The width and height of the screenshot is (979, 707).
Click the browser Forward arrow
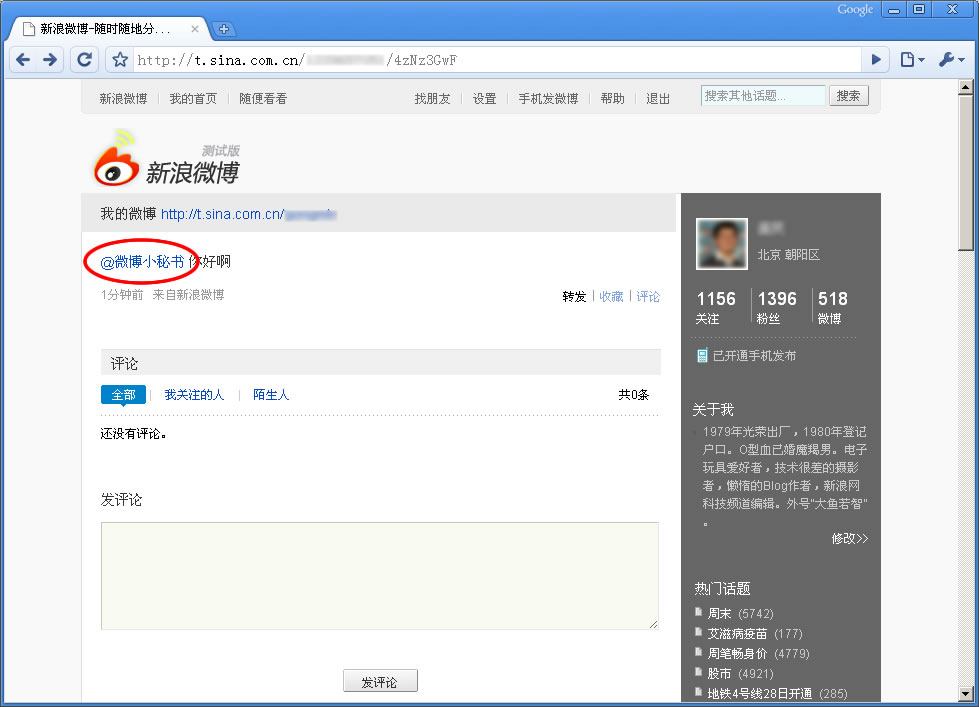tap(50, 60)
